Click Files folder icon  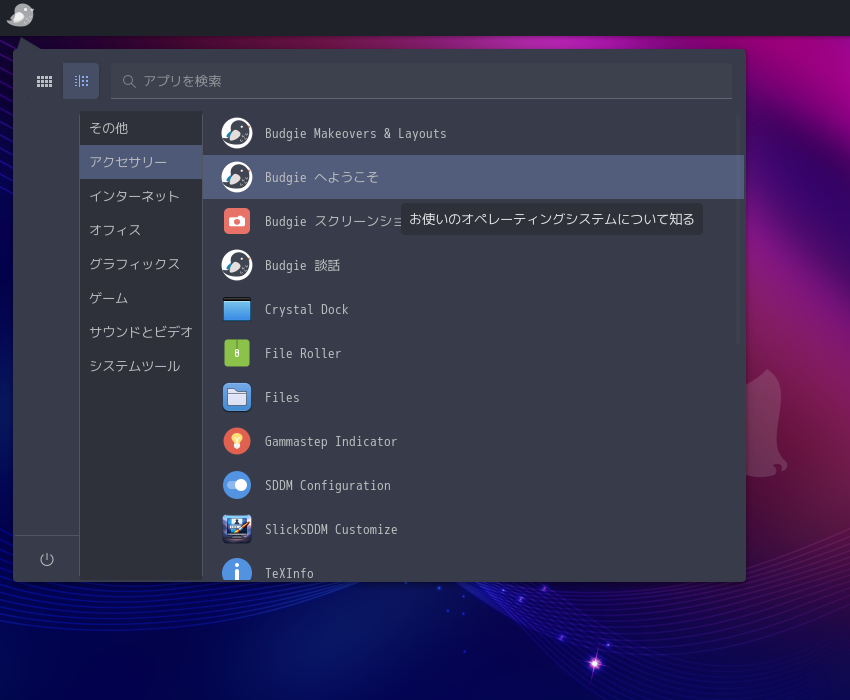pyautogui.click(x=237, y=397)
